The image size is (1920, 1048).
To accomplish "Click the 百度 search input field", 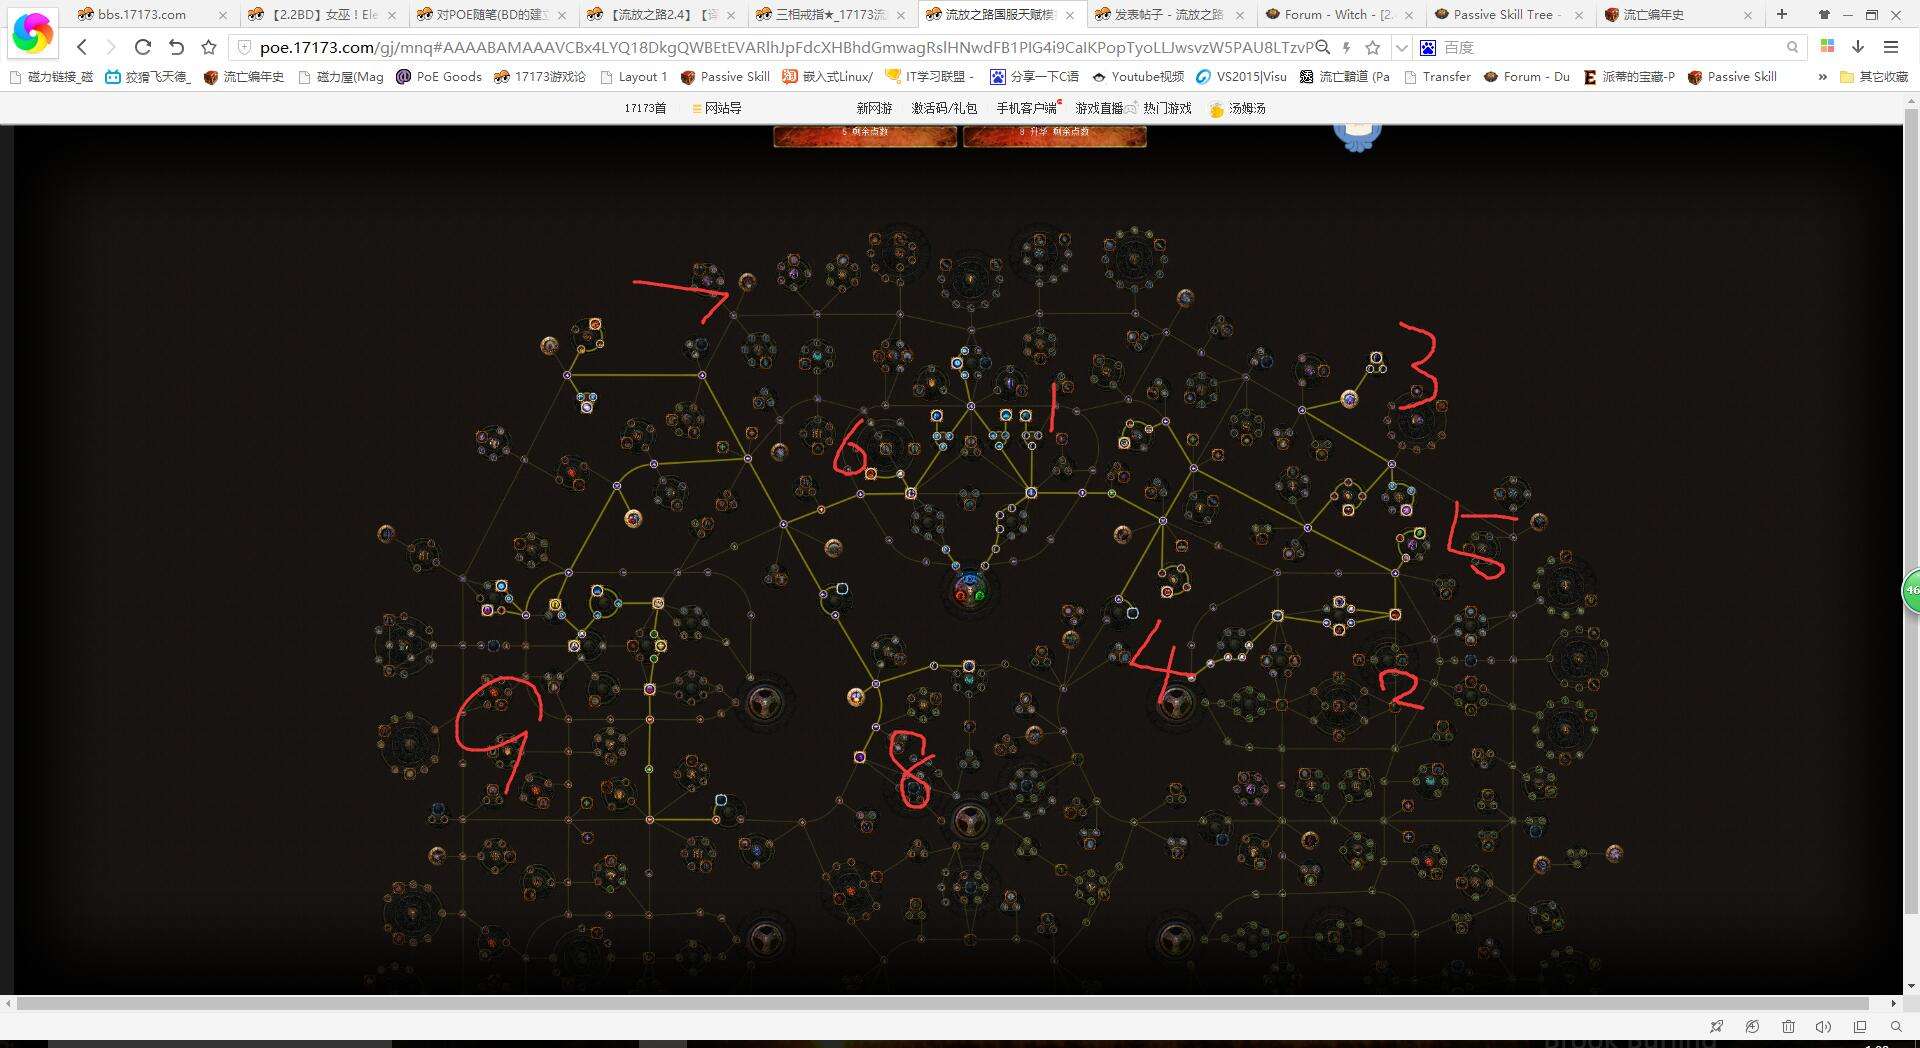I will point(1610,47).
